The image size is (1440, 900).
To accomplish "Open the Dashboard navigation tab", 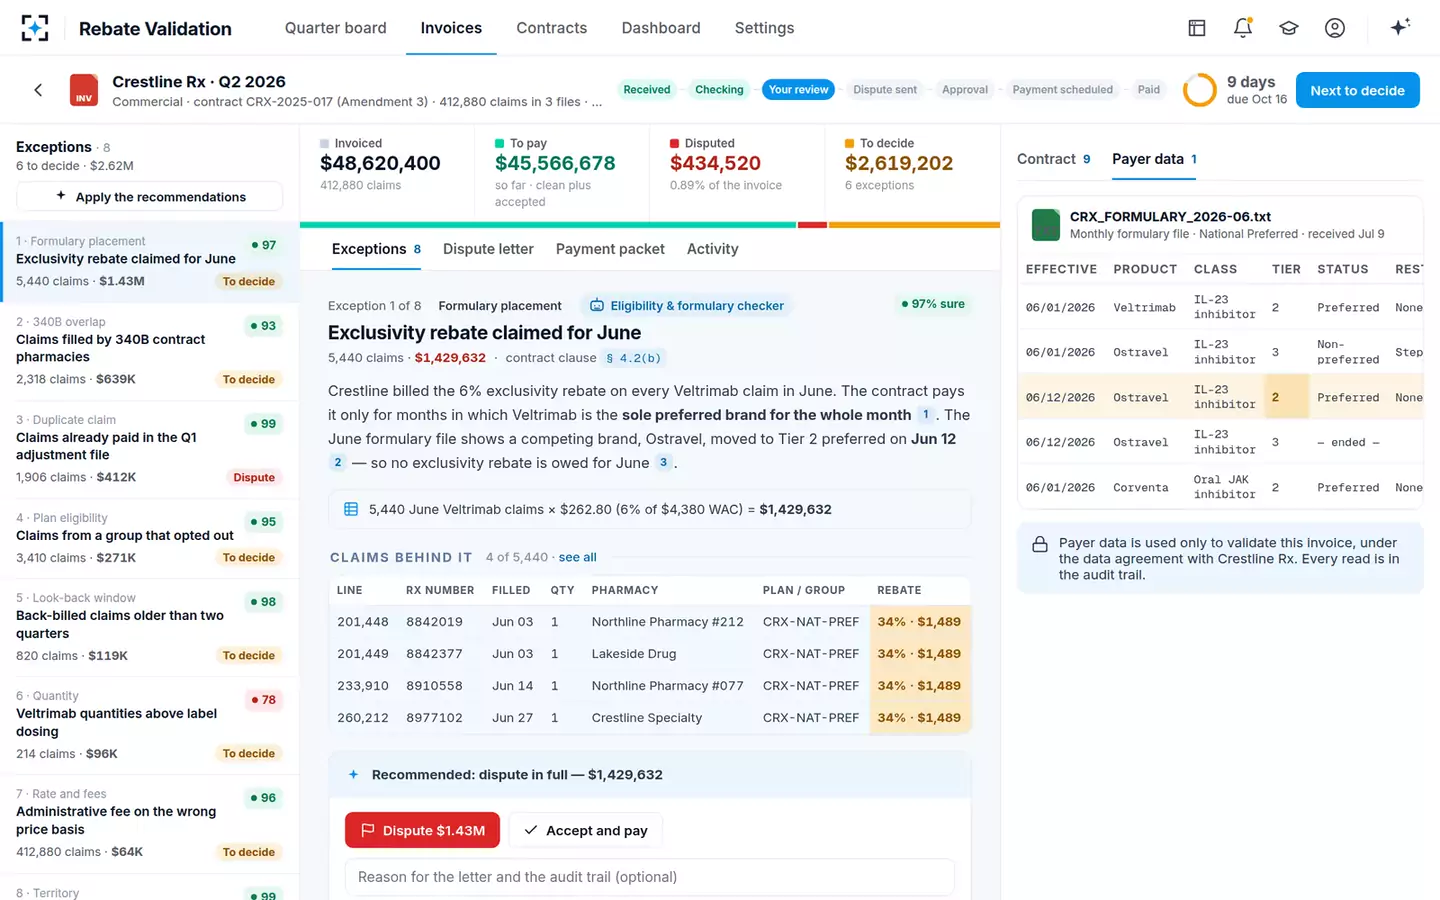I will (661, 28).
